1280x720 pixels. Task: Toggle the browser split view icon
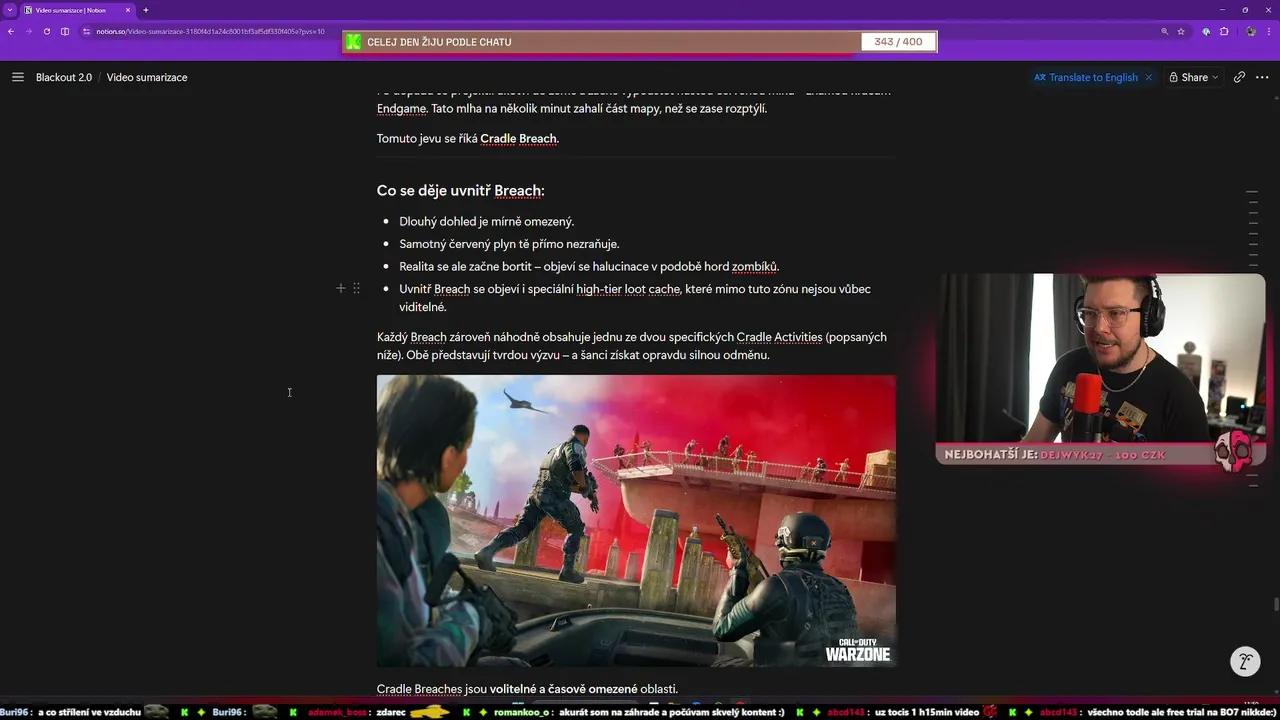pyautogui.click(x=65, y=31)
